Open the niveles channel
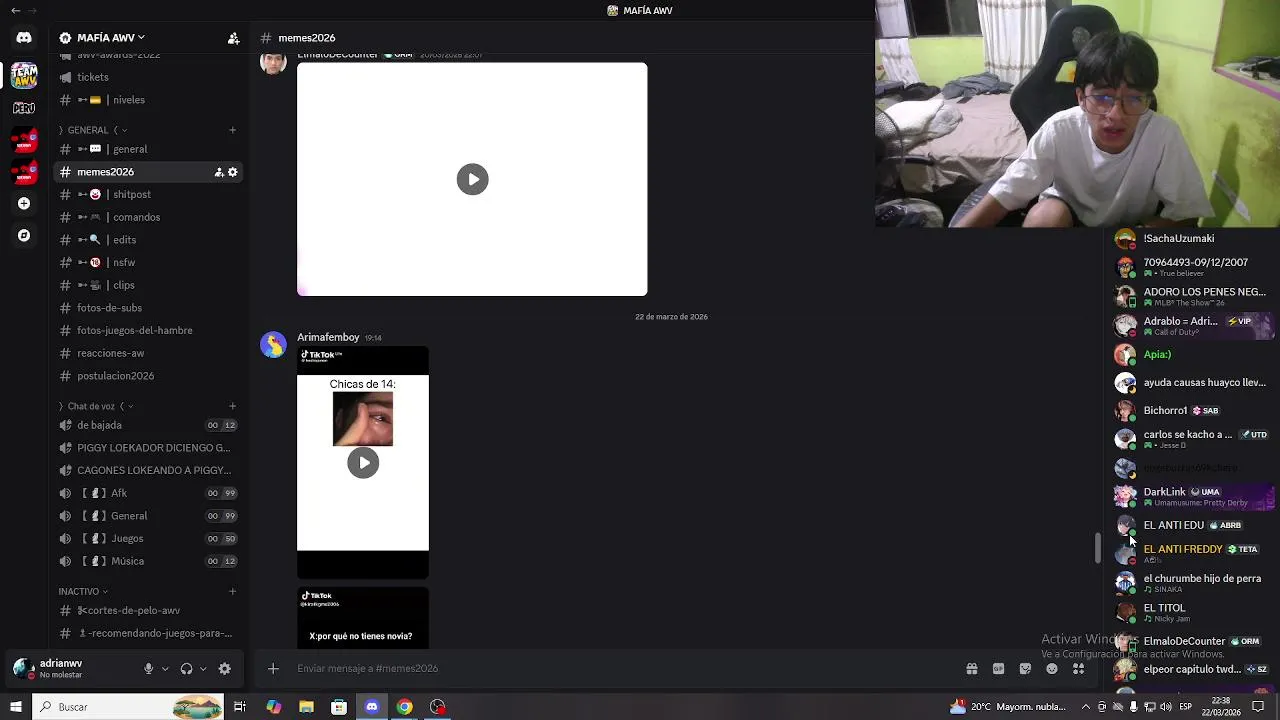1280x720 pixels. (x=148, y=100)
